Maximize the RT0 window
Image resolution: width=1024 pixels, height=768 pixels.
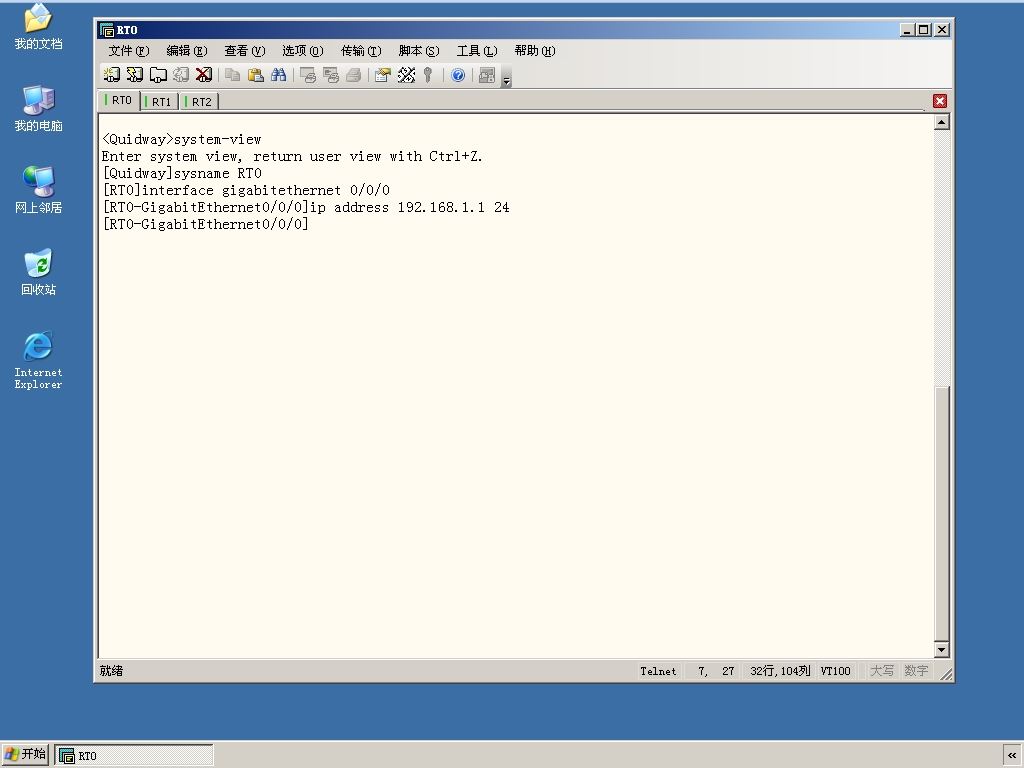tap(923, 30)
